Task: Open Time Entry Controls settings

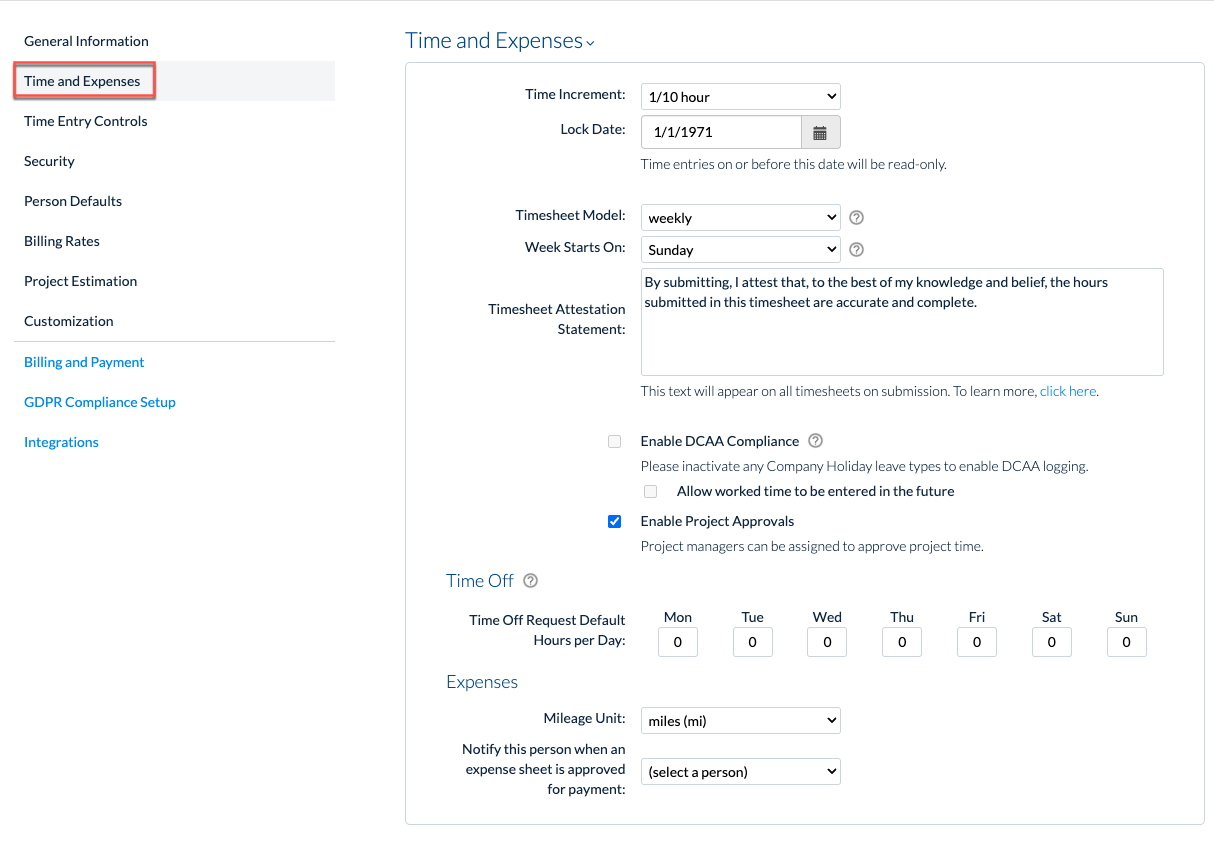Action: tap(86, 121)
